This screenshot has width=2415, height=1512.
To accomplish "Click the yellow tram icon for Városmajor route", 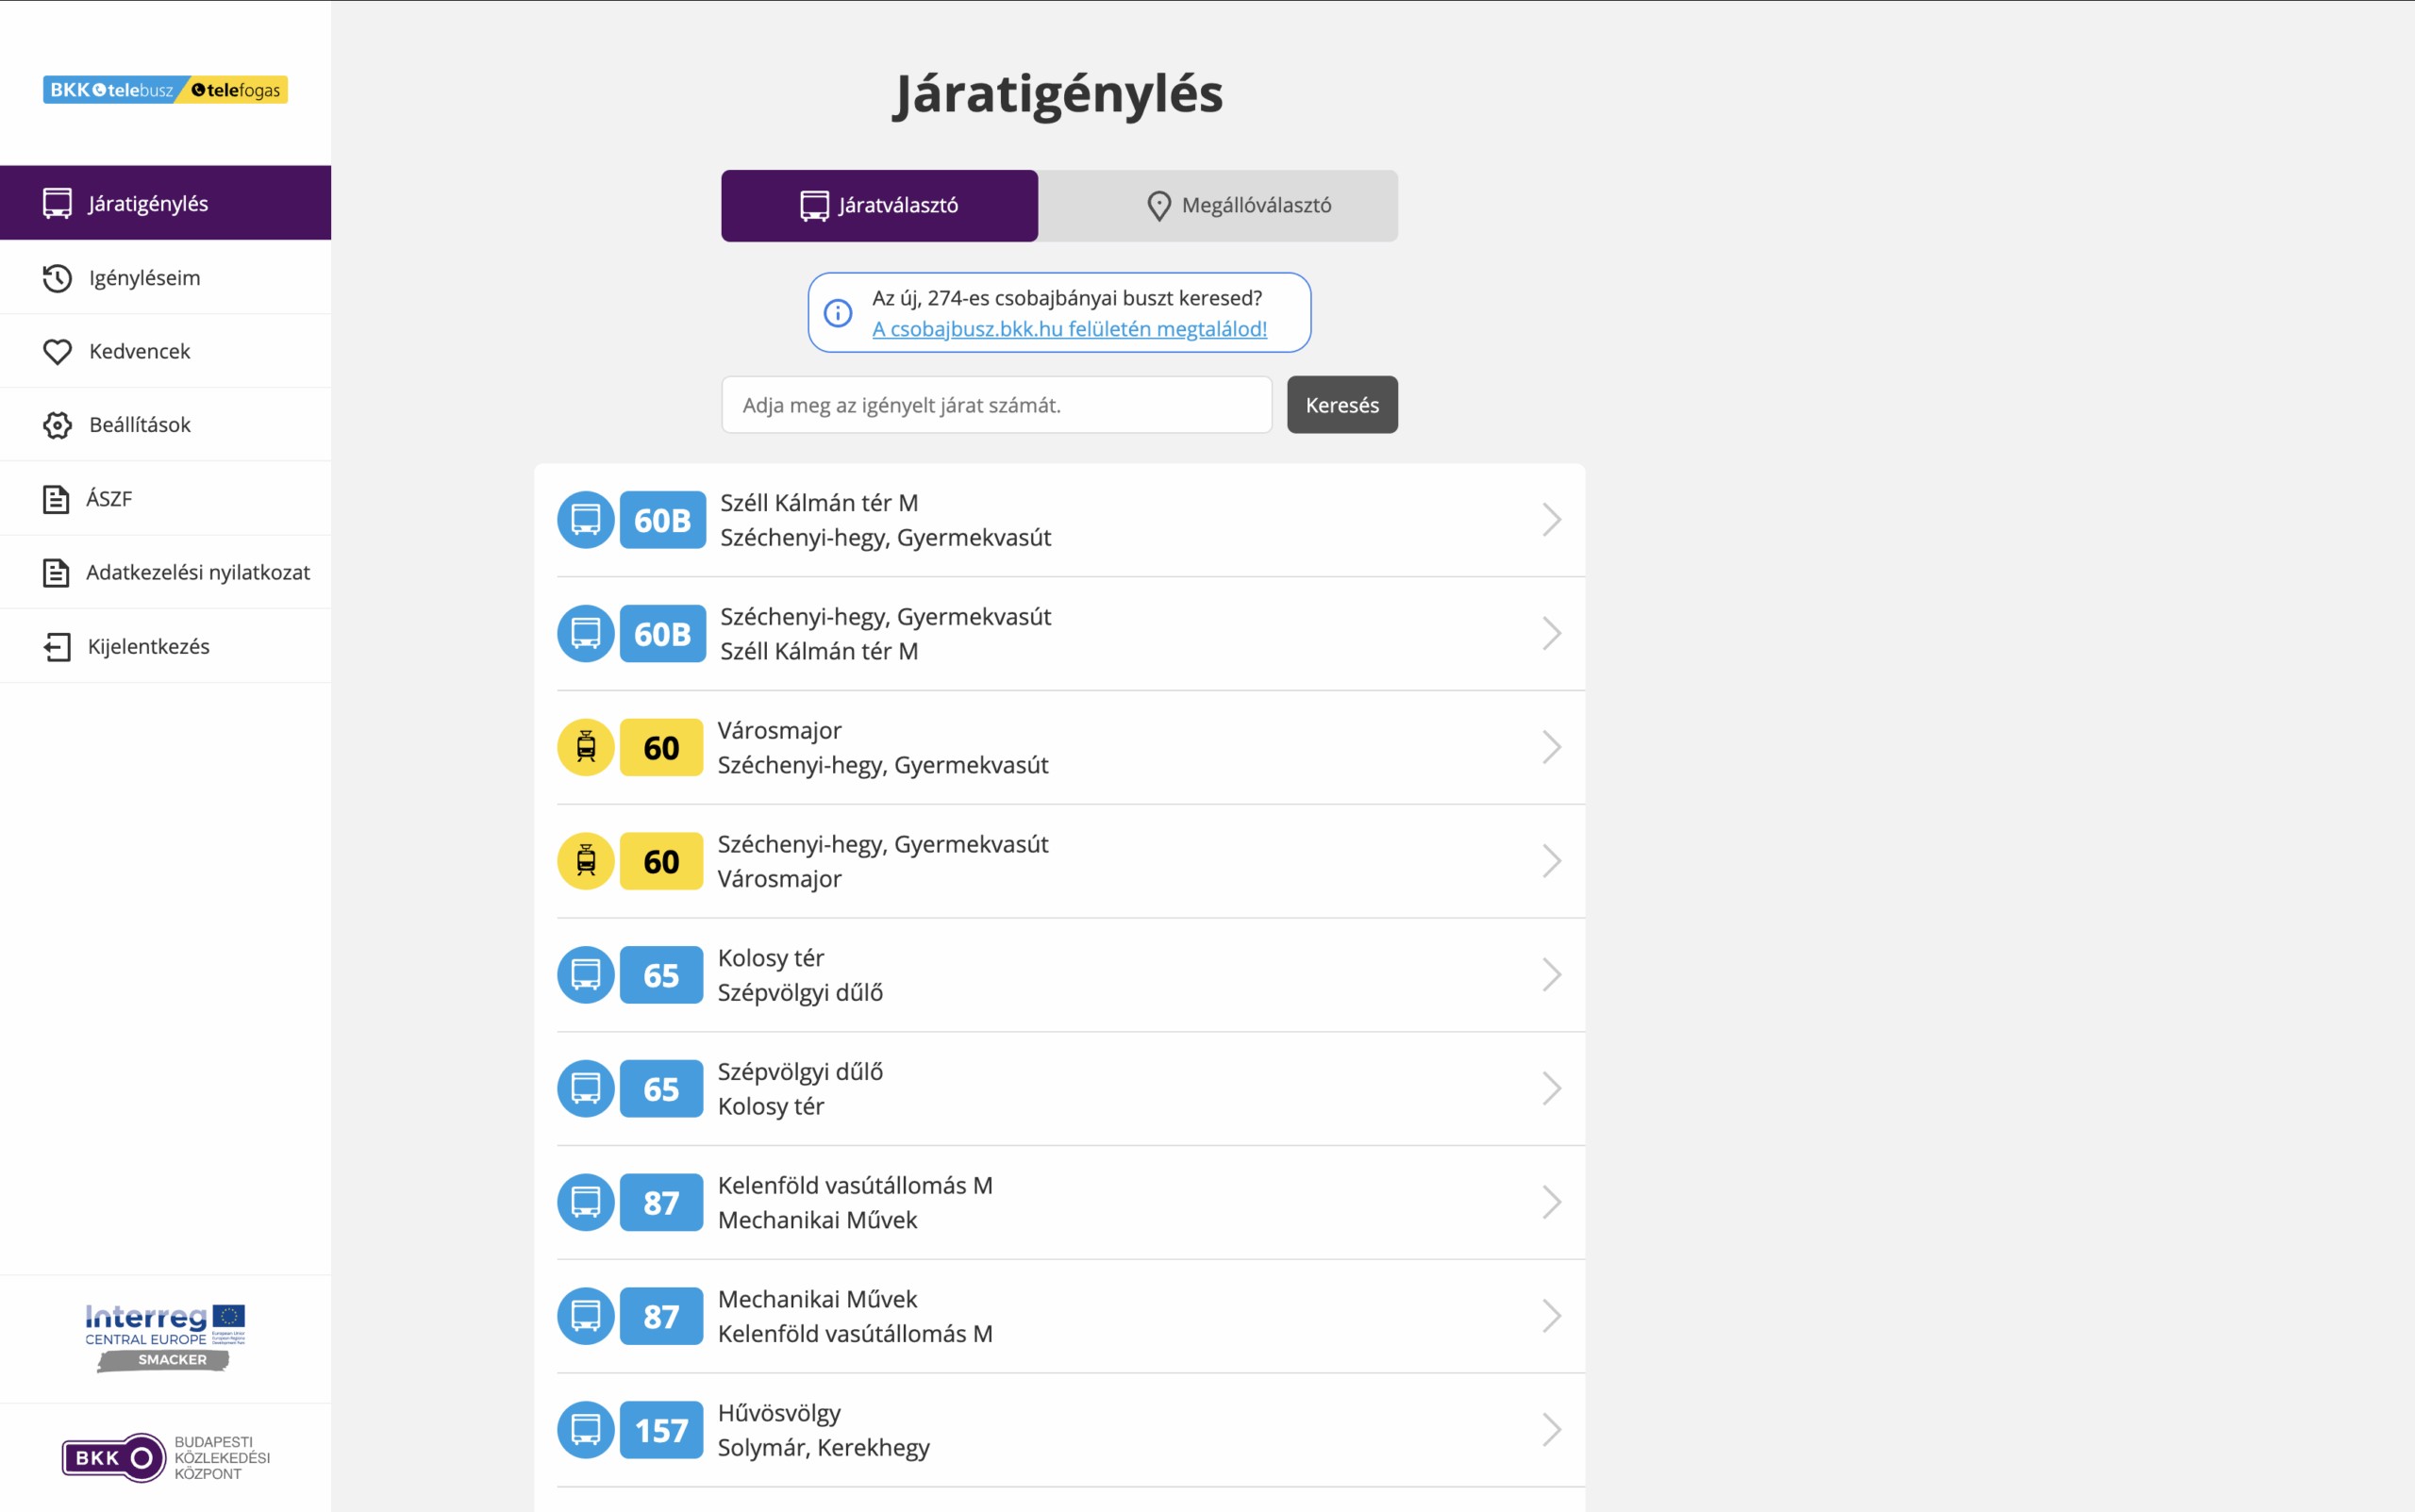I will pyautogui.click(x=586, y=747).
